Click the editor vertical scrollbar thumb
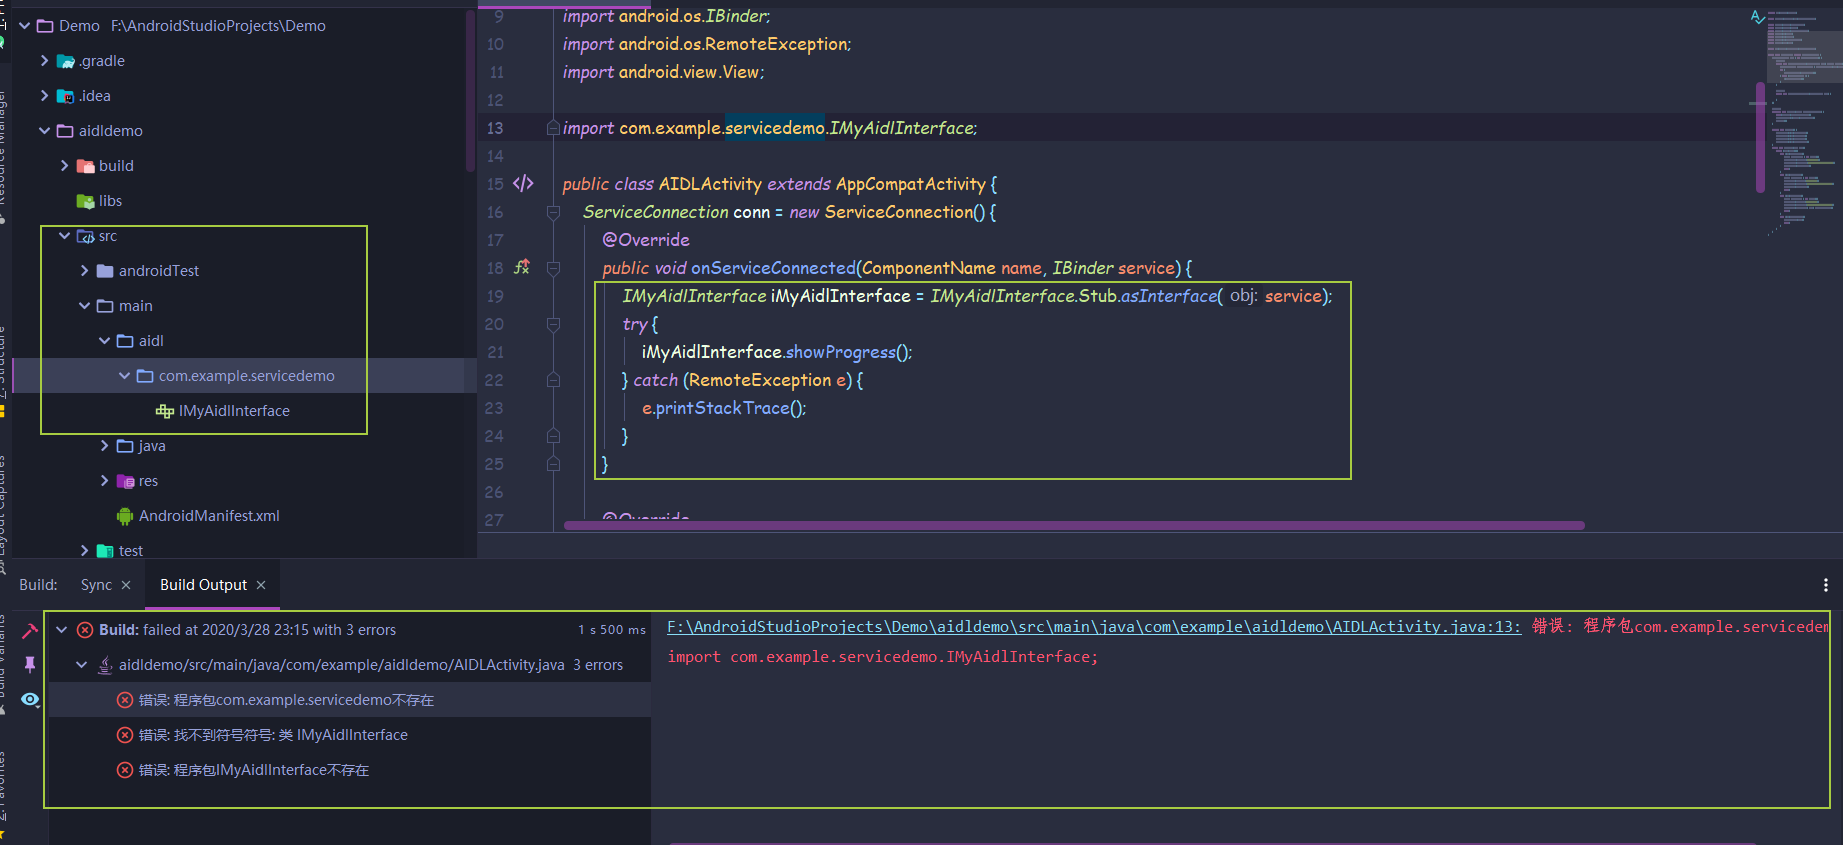 tap(1760, 138)
